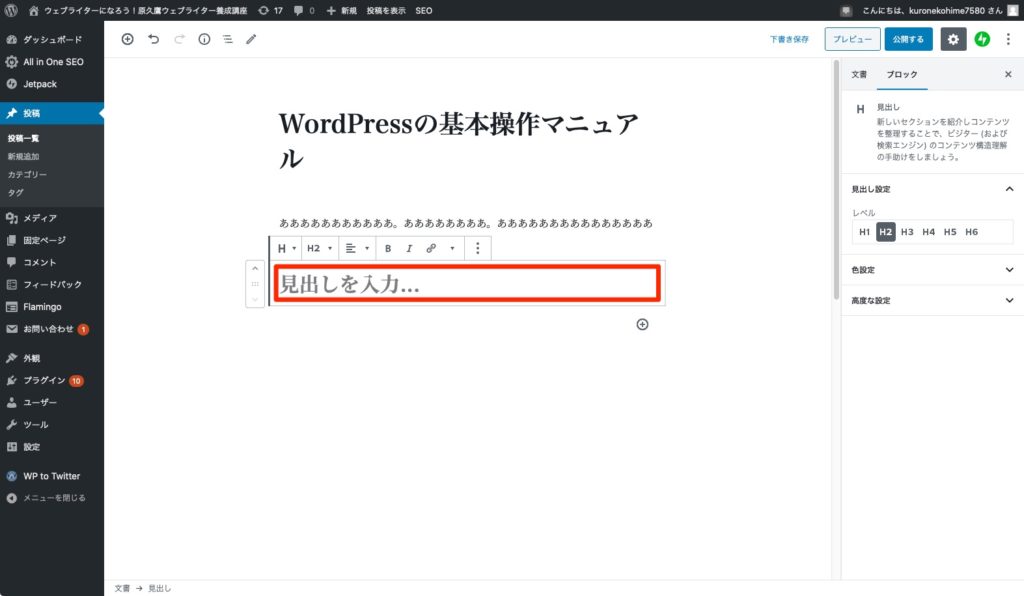Click 文書 in the bottom breadcrumb
The height and width of the screenshot is (596, 1024).
tap(122, 588)
